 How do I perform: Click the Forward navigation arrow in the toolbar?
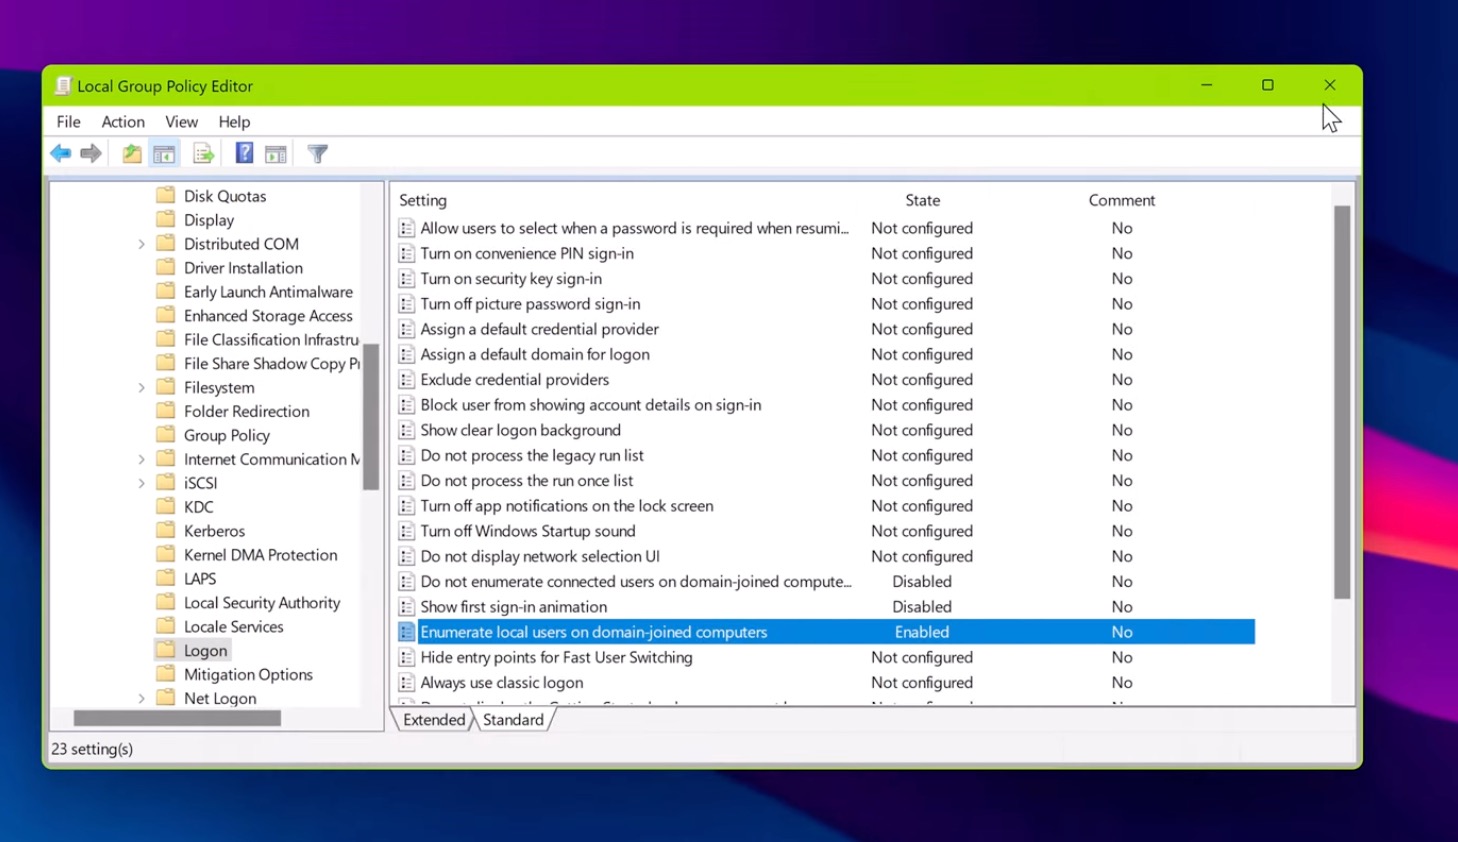(89, 153)
